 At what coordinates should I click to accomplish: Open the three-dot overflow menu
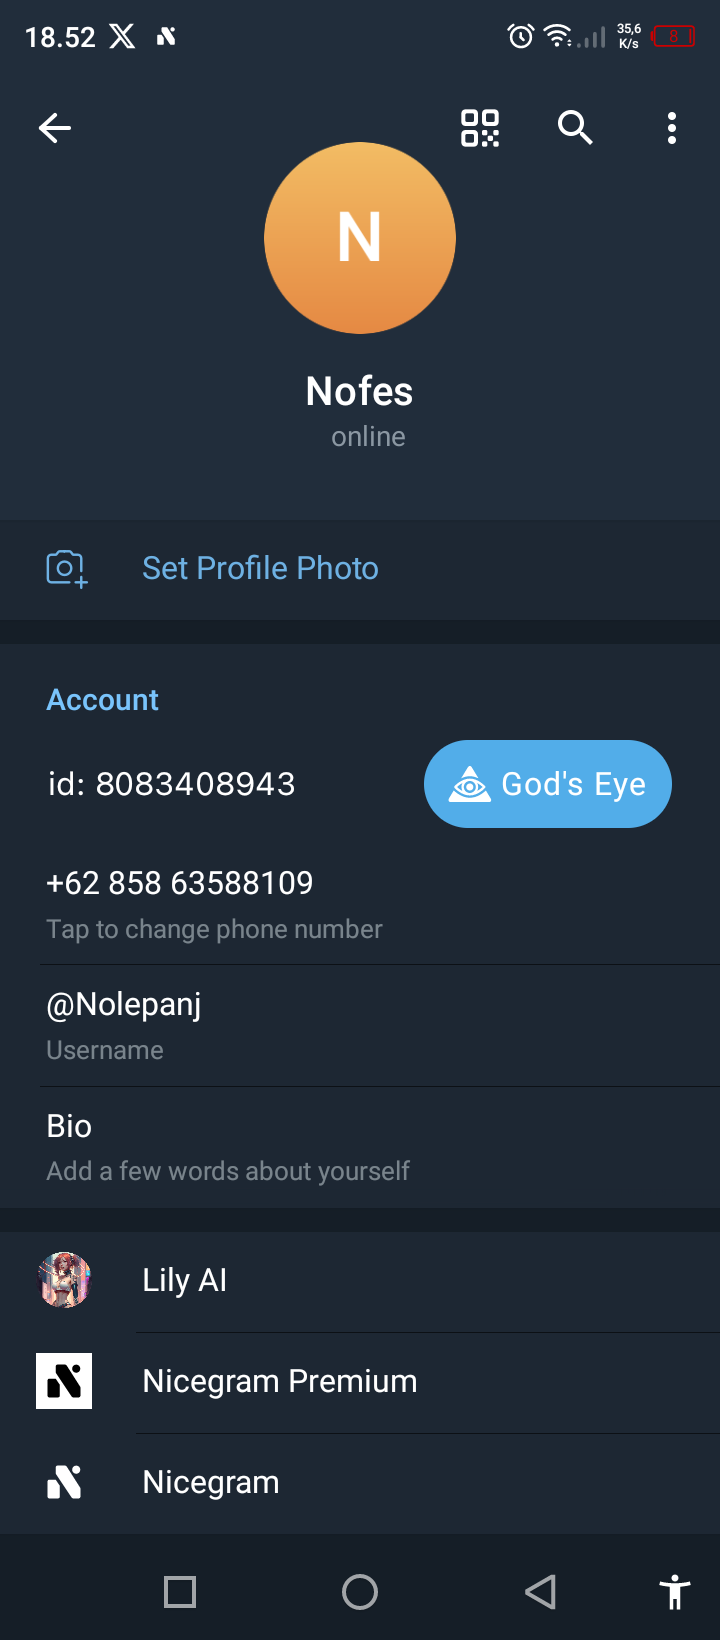tap(671, 128)
